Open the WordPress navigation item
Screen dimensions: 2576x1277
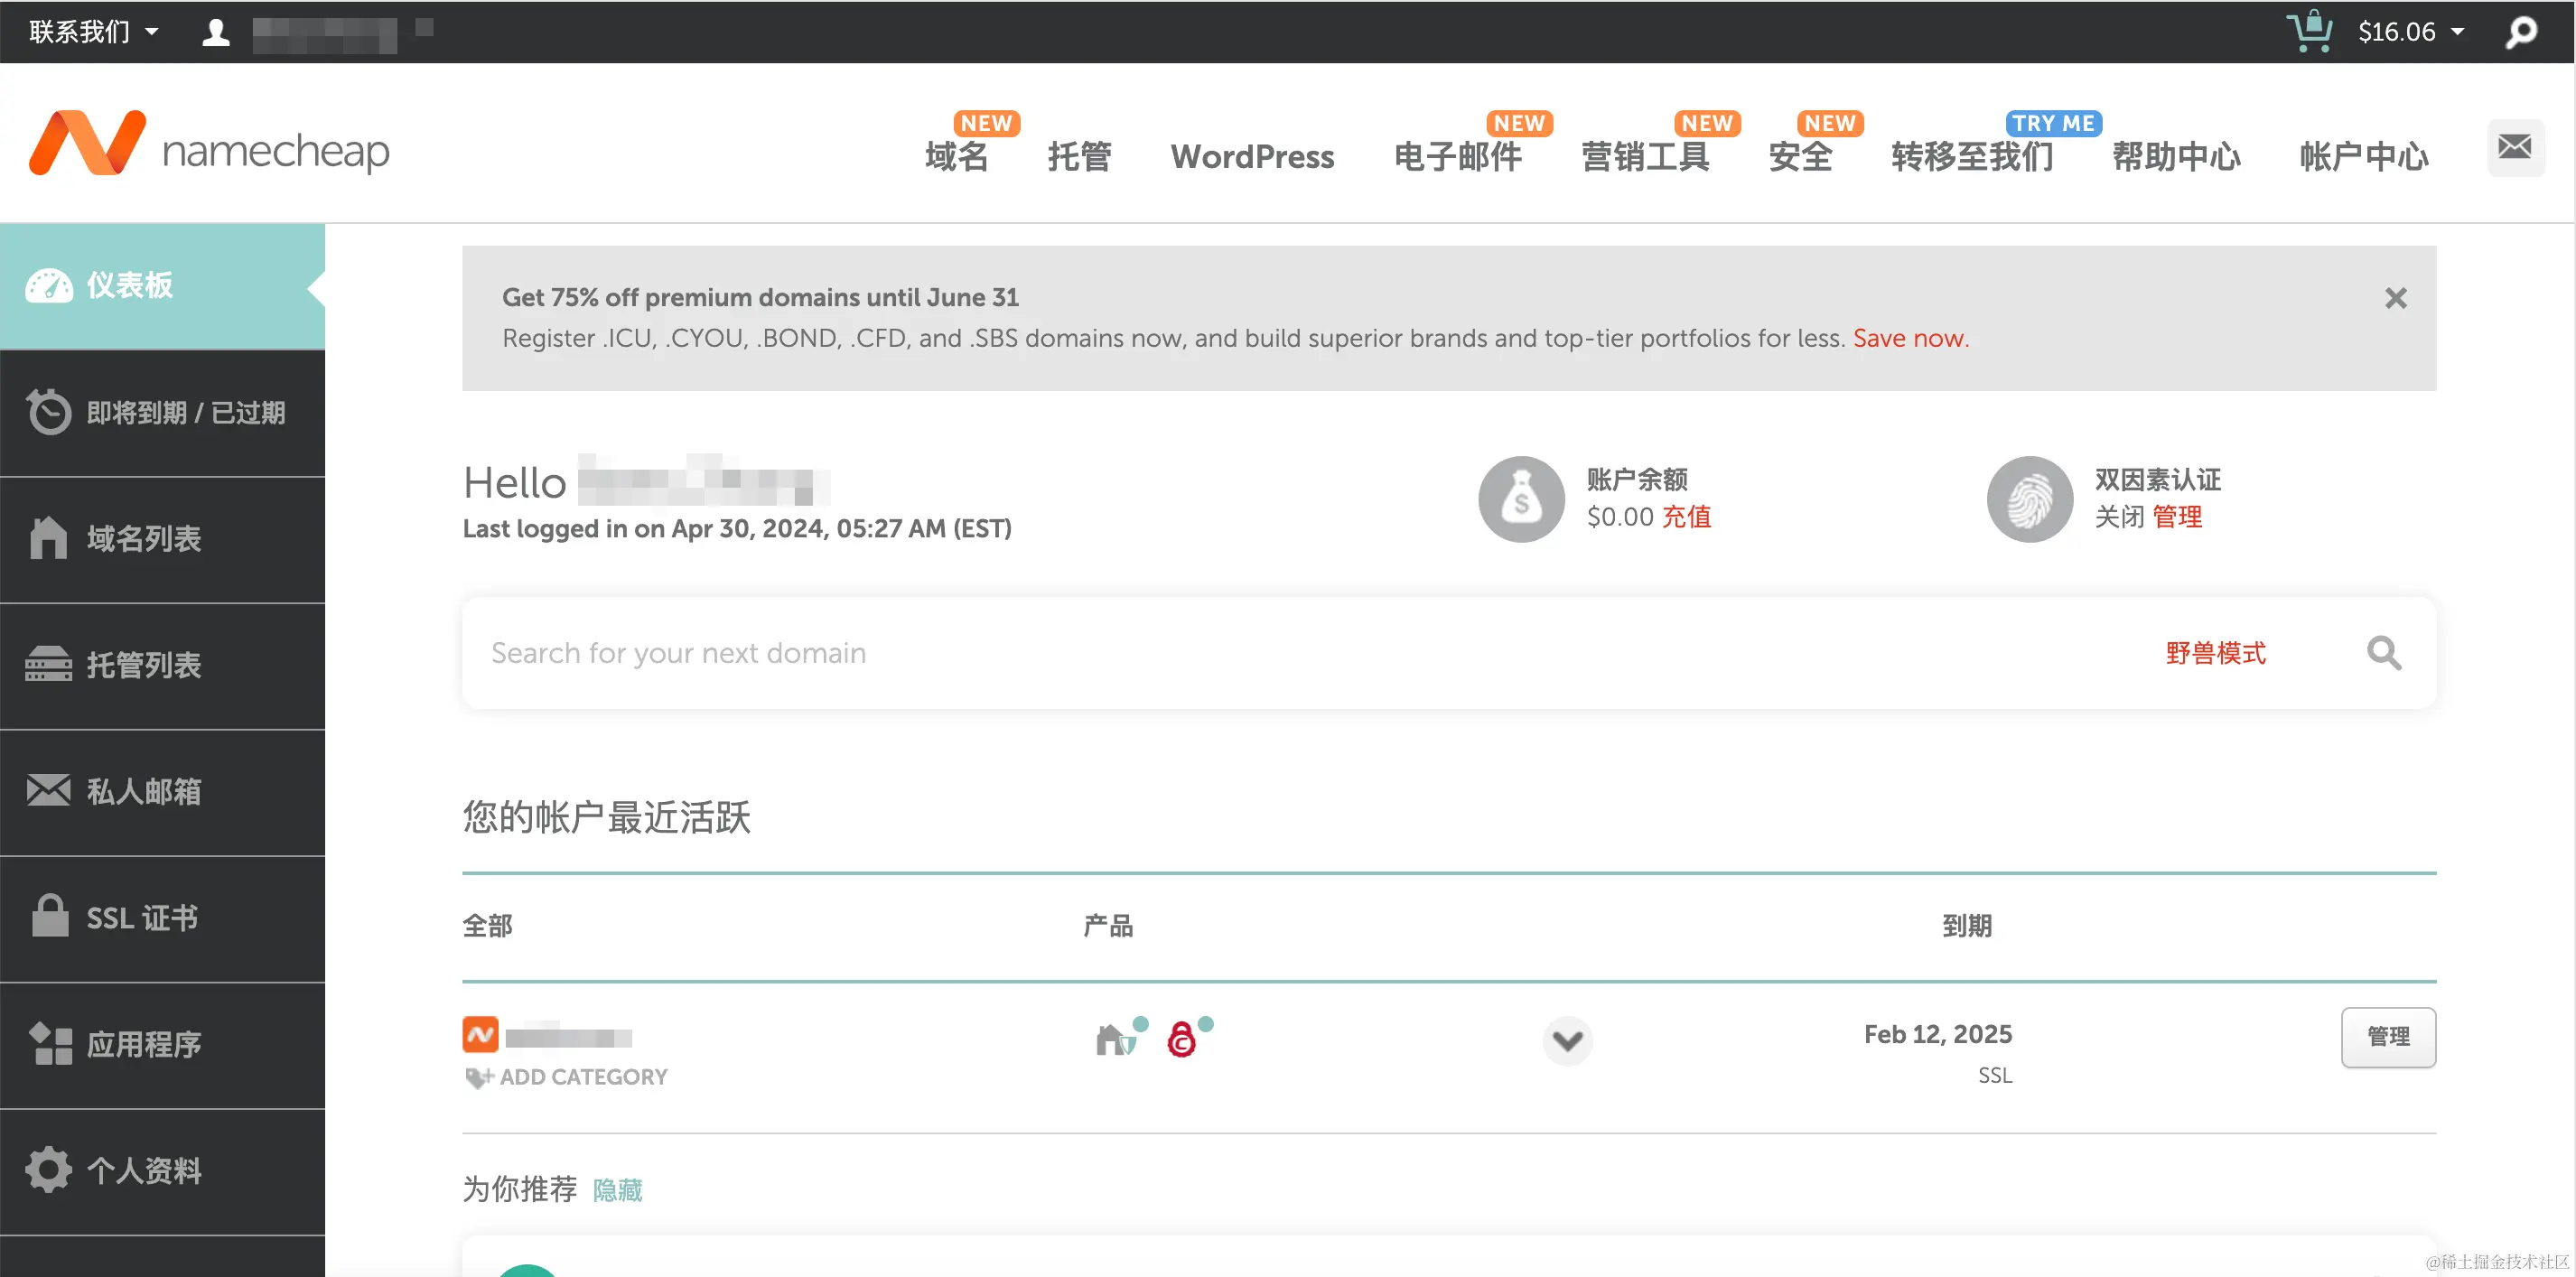click(x=1252, y=156)
